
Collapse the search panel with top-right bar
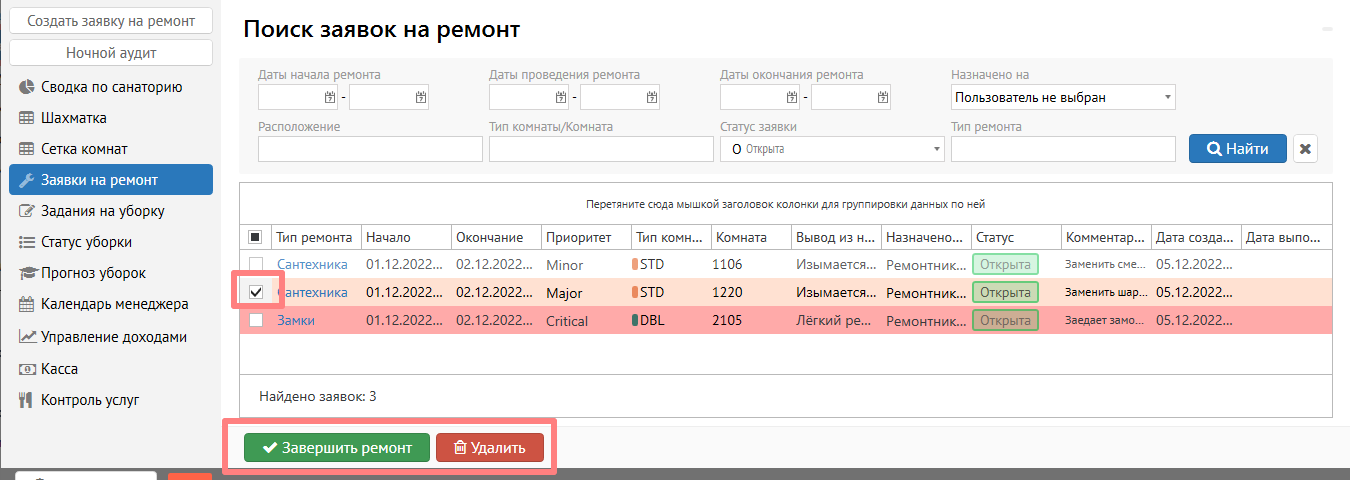(1326, 29)
